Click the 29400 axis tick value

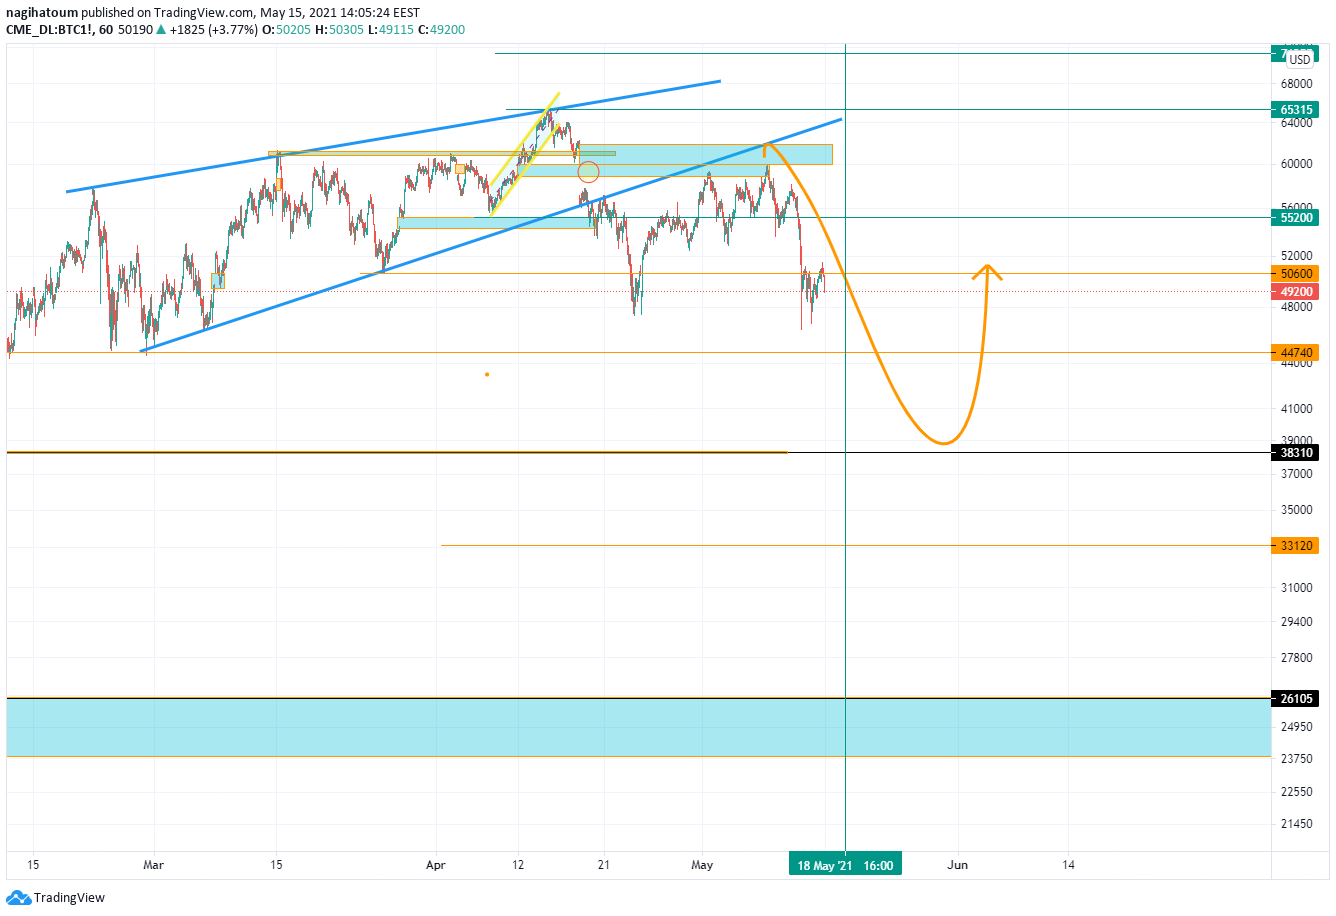point(1297,621)
